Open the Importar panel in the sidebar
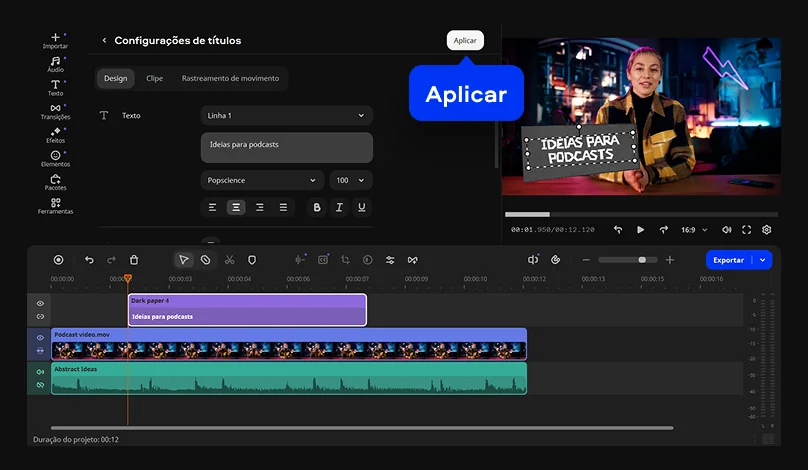This screenshot has height=470, width=808. [55, 40]
